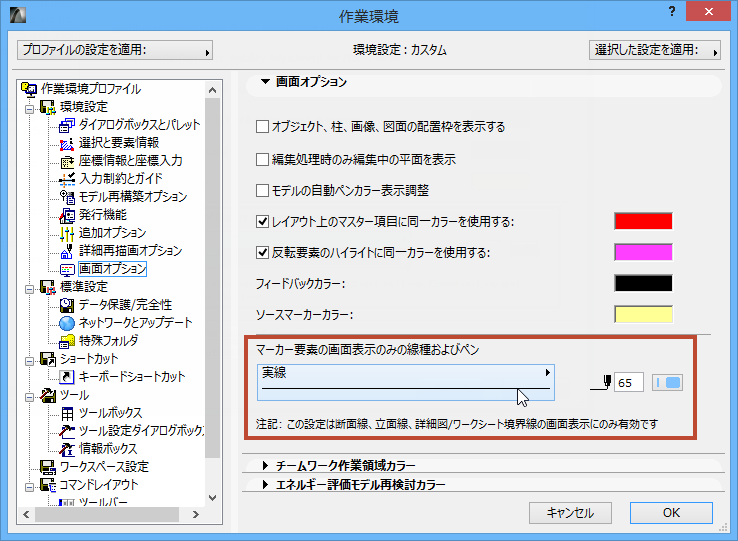Uncheck 反転要素のハイライトに同一カラーを使用する
738x541 pixels.
coord(262,253)
